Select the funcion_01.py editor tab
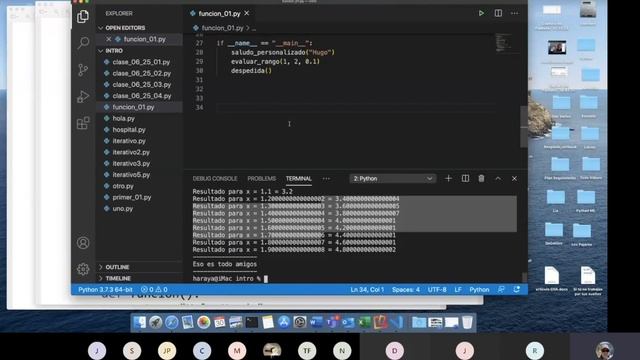This screenshot has width=640, height=360. (219, 13)
